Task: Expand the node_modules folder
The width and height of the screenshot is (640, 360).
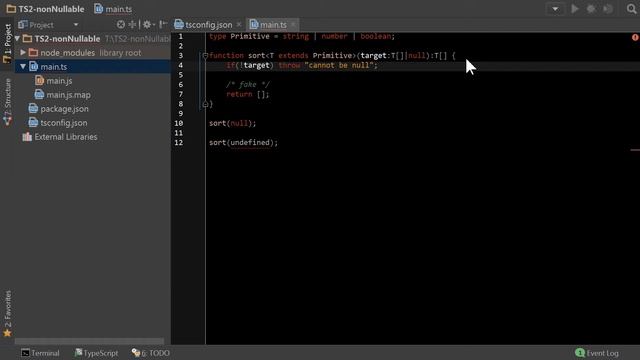Action: pos(23,53)
